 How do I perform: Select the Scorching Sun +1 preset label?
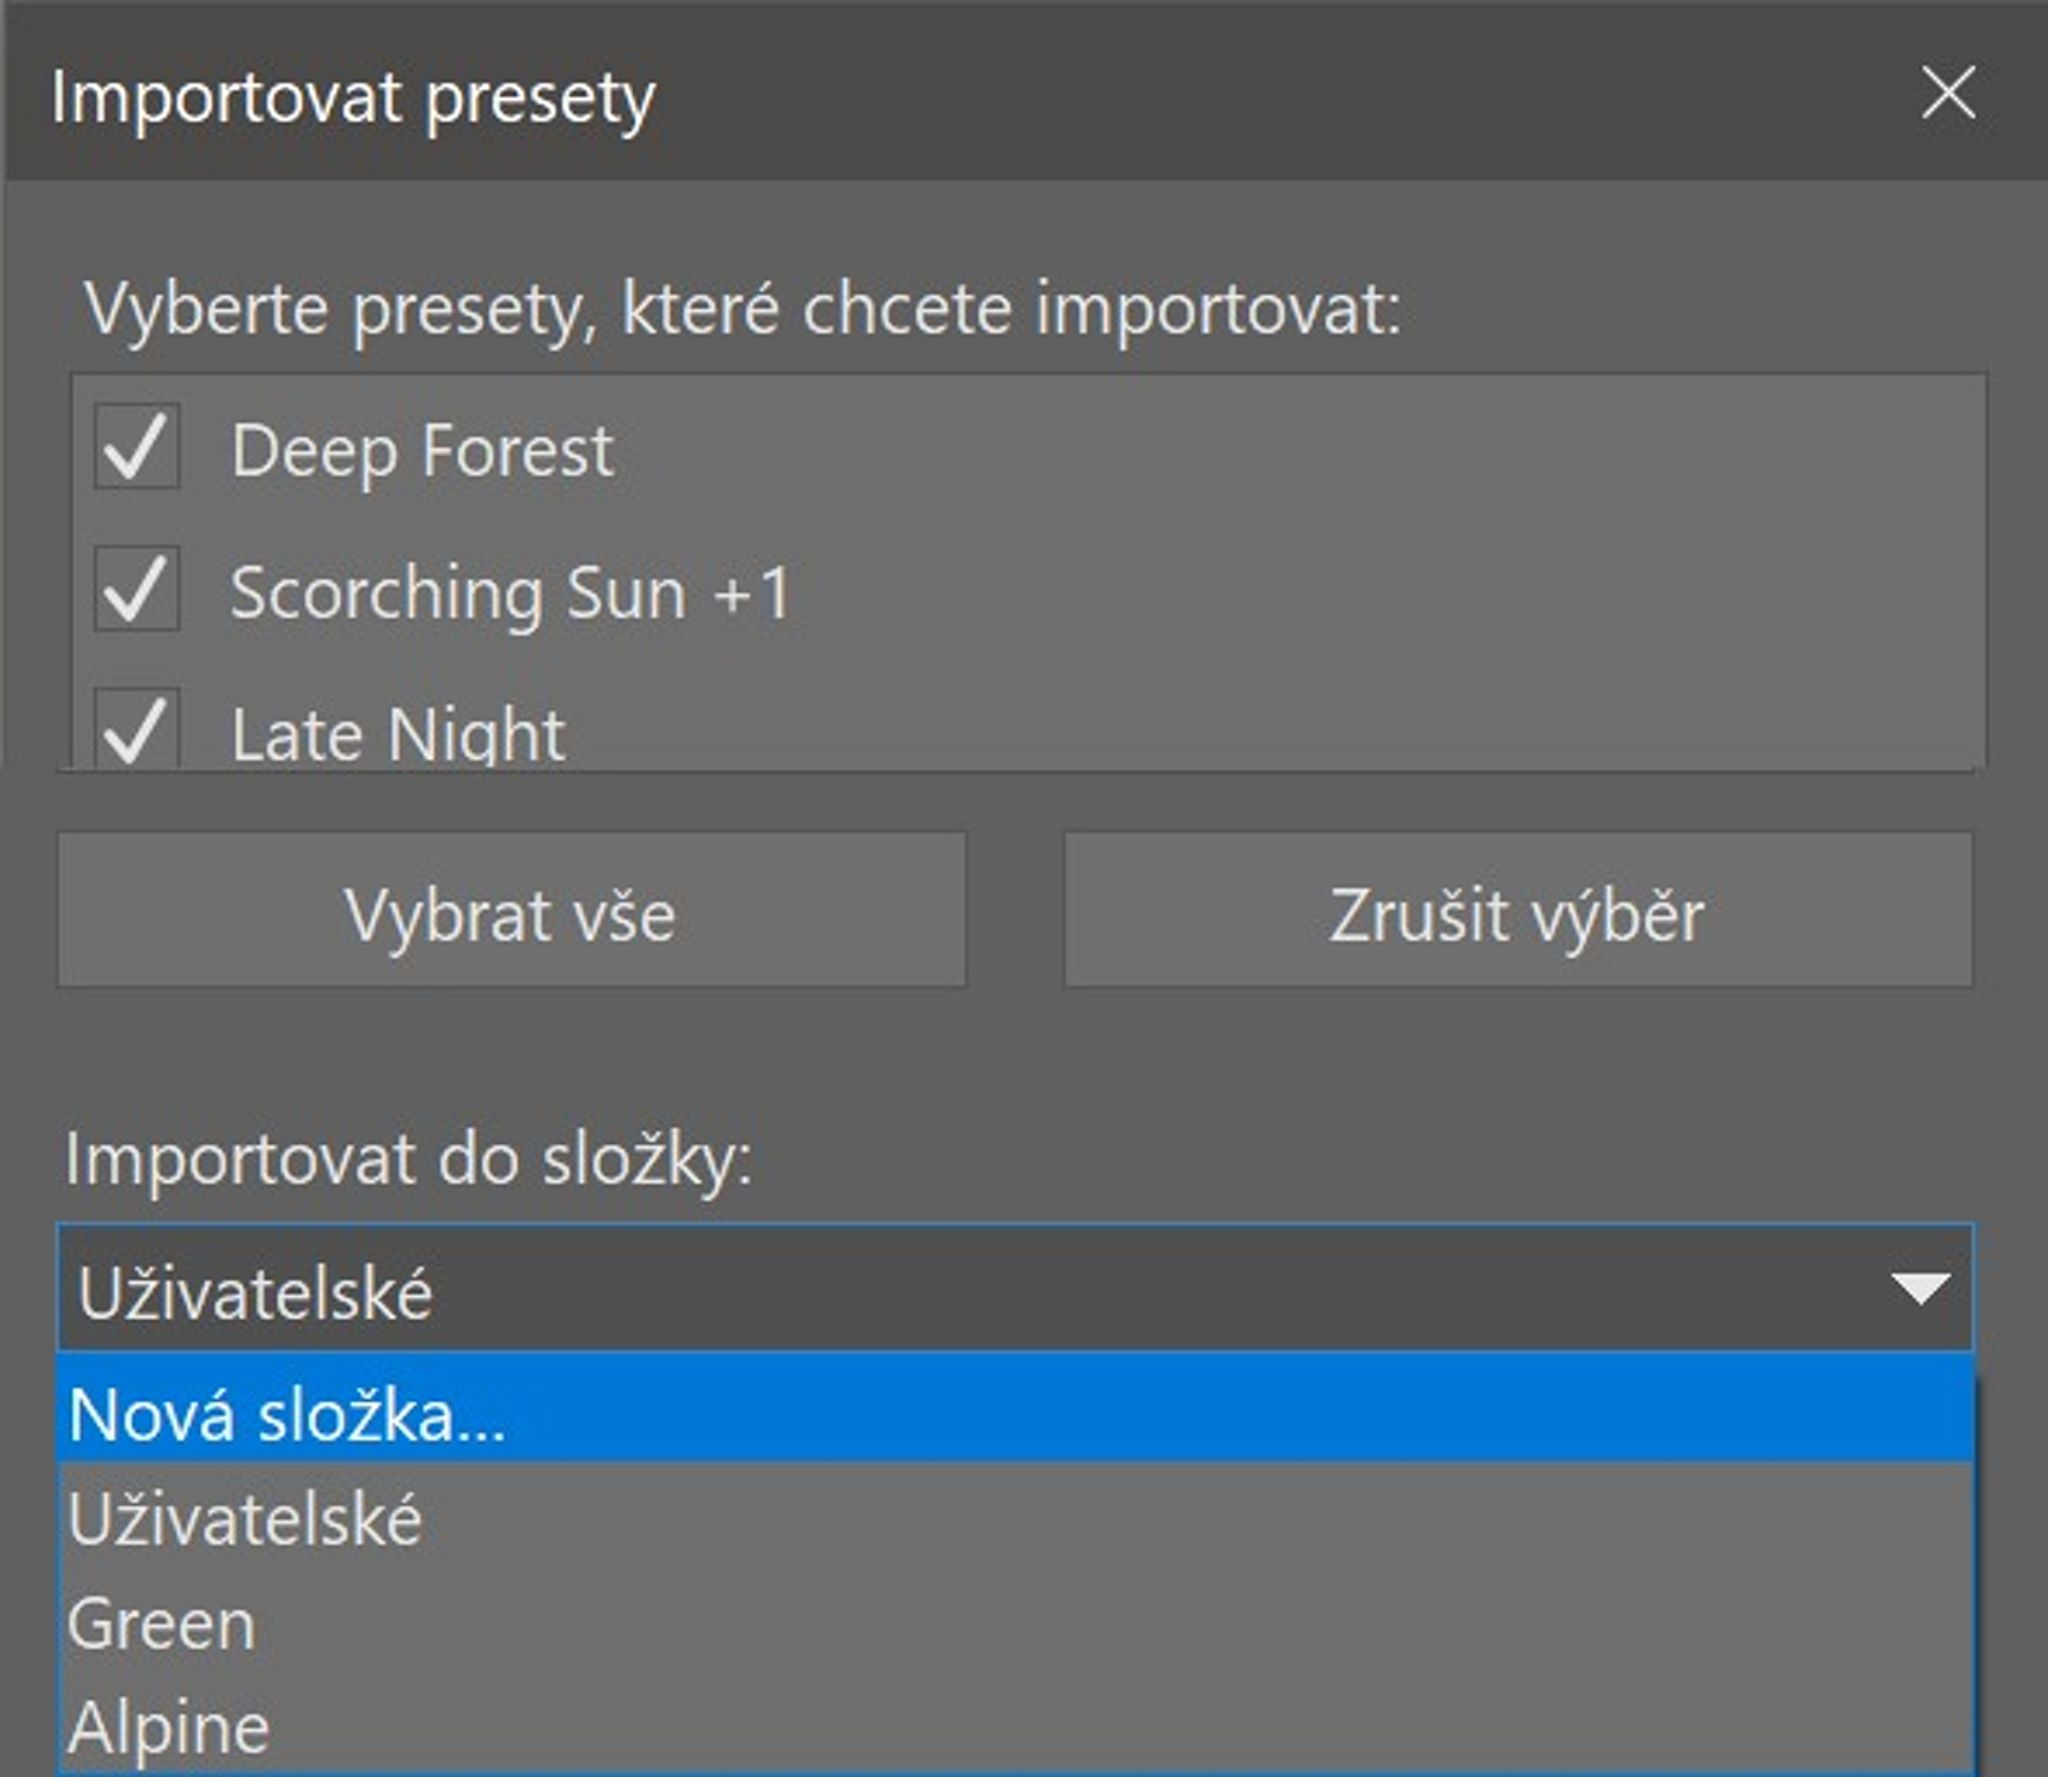coord(511,594)
